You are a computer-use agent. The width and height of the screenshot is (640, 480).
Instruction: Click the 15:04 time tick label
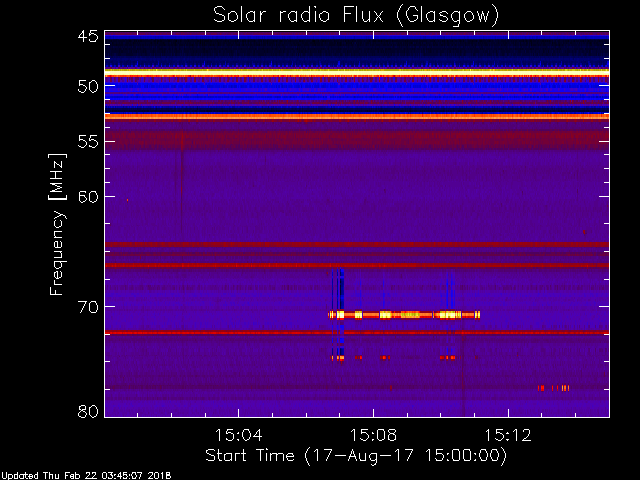238,435
